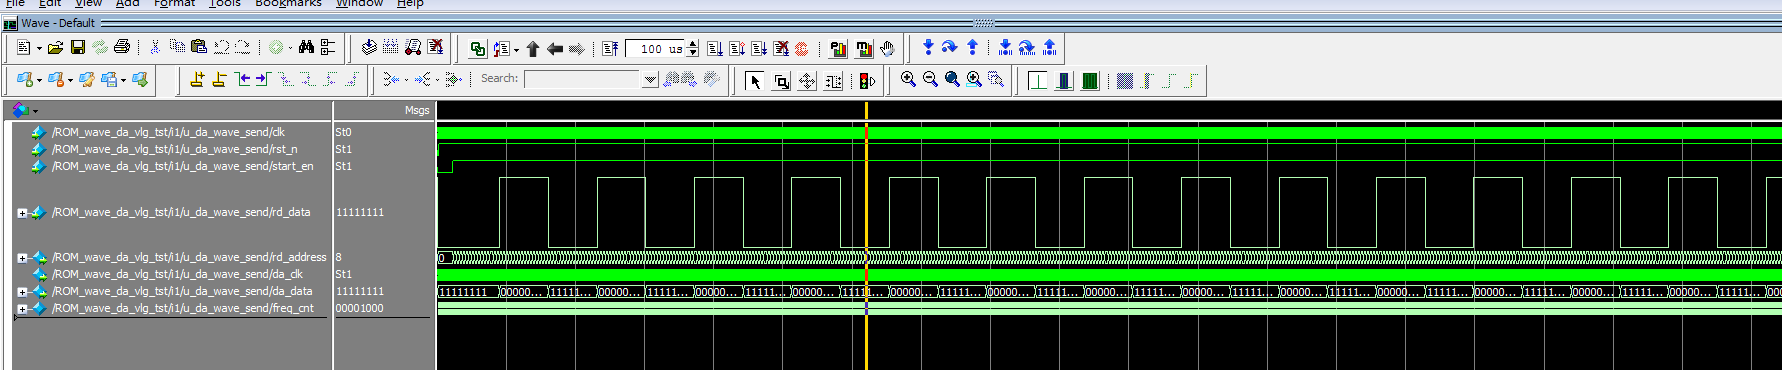Open the Add menu

[x=127, y=3]
